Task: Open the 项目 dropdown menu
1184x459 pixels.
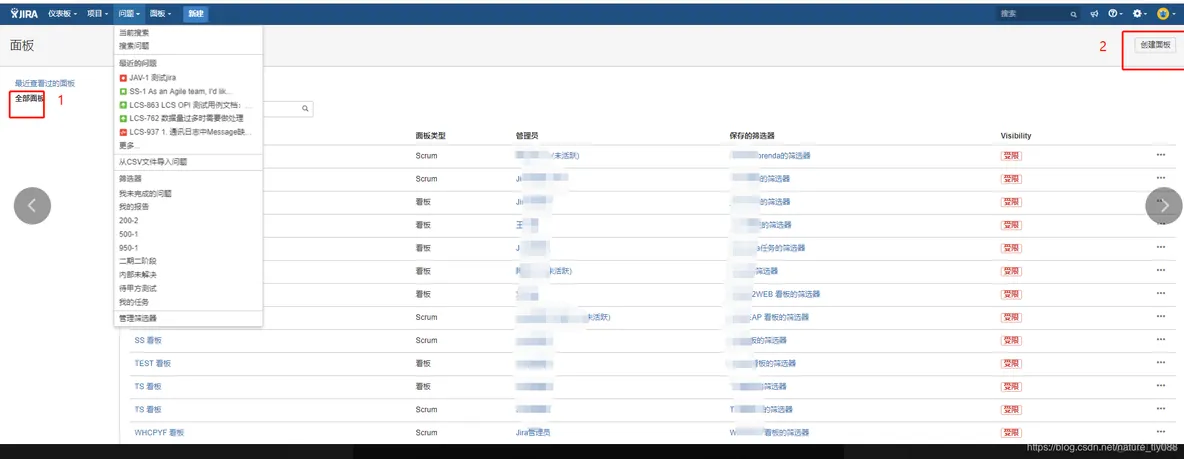Action: [97, 14]
